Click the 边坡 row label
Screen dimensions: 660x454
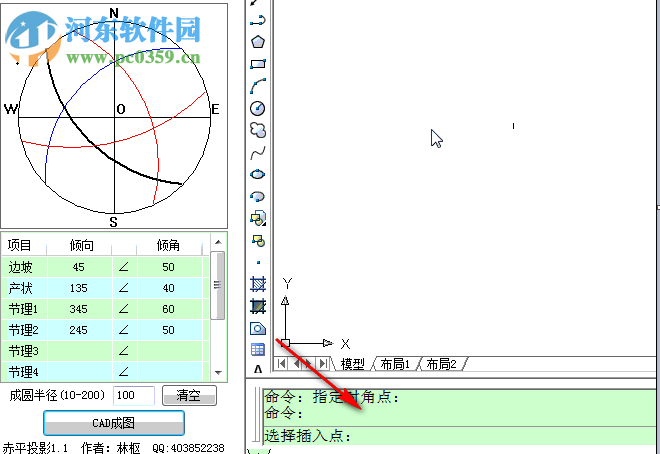[x=24, y=267]
